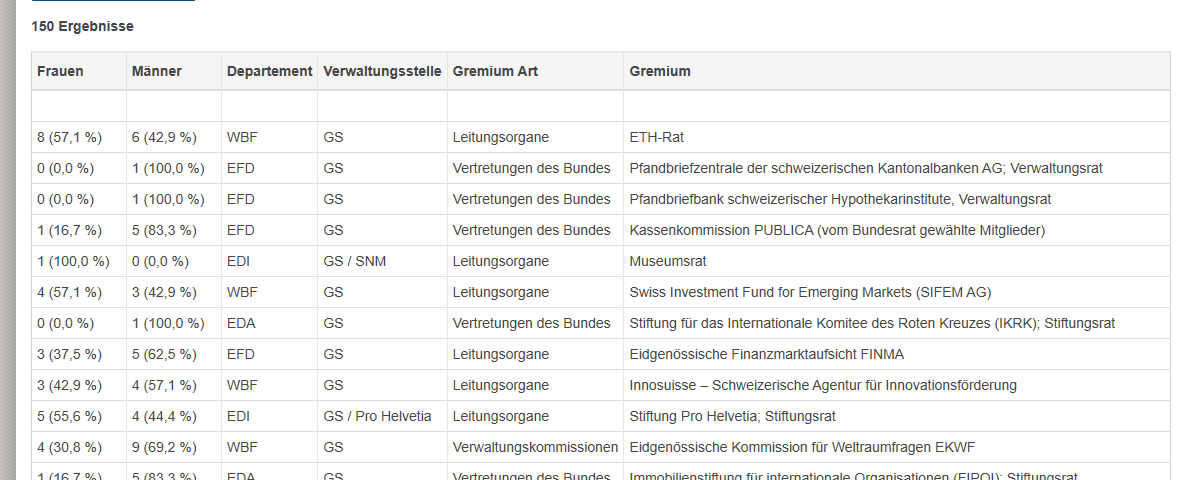The image size is (1181, 480).
Task: Focus the filter field under Frauen
Action: tap(79, 107)
